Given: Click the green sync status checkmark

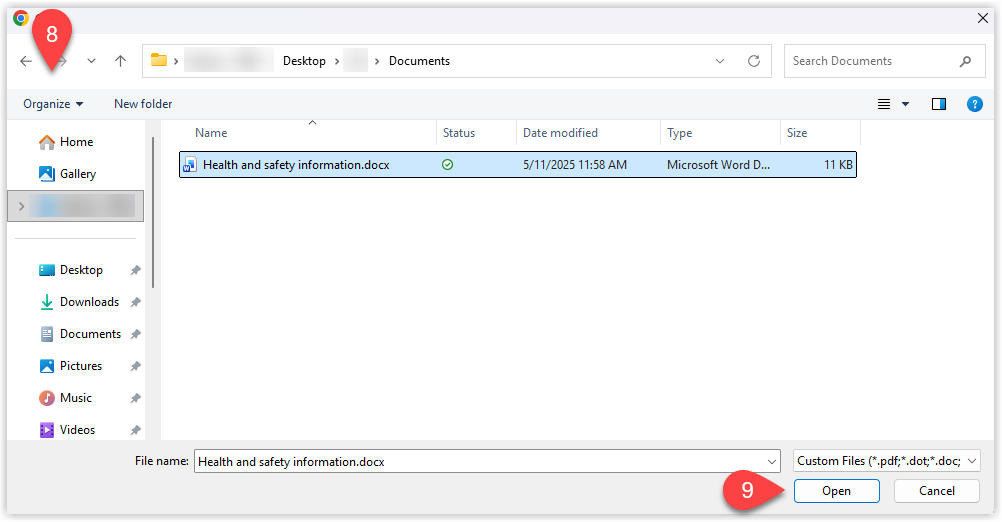Looking at the screenshot, I should (447, 165).
